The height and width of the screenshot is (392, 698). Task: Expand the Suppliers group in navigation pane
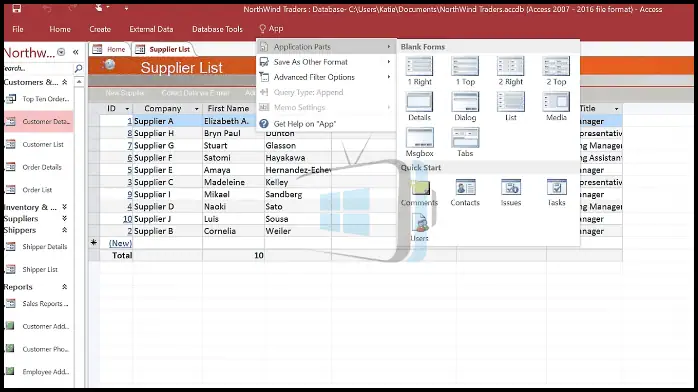coord(65,218)
